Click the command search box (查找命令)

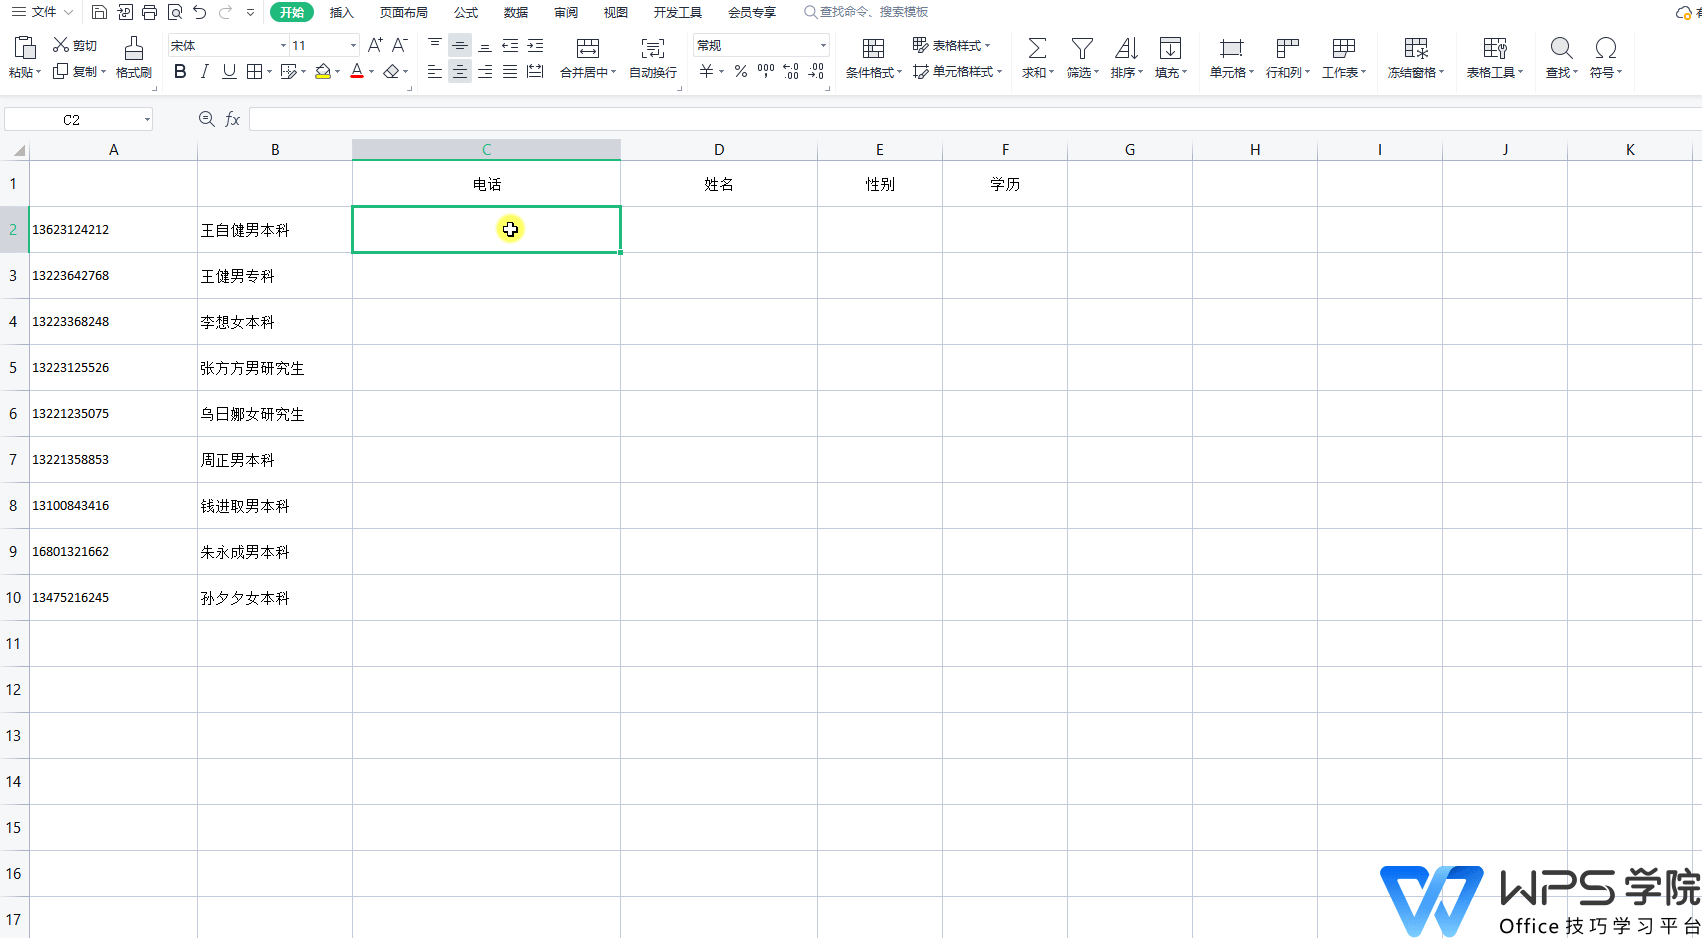(x=867, y=12)
